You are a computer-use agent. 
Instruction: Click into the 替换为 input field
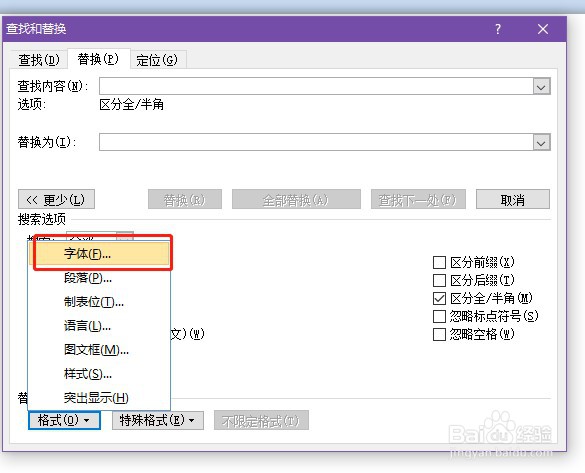pyautogui.click(x=316, y=142)
